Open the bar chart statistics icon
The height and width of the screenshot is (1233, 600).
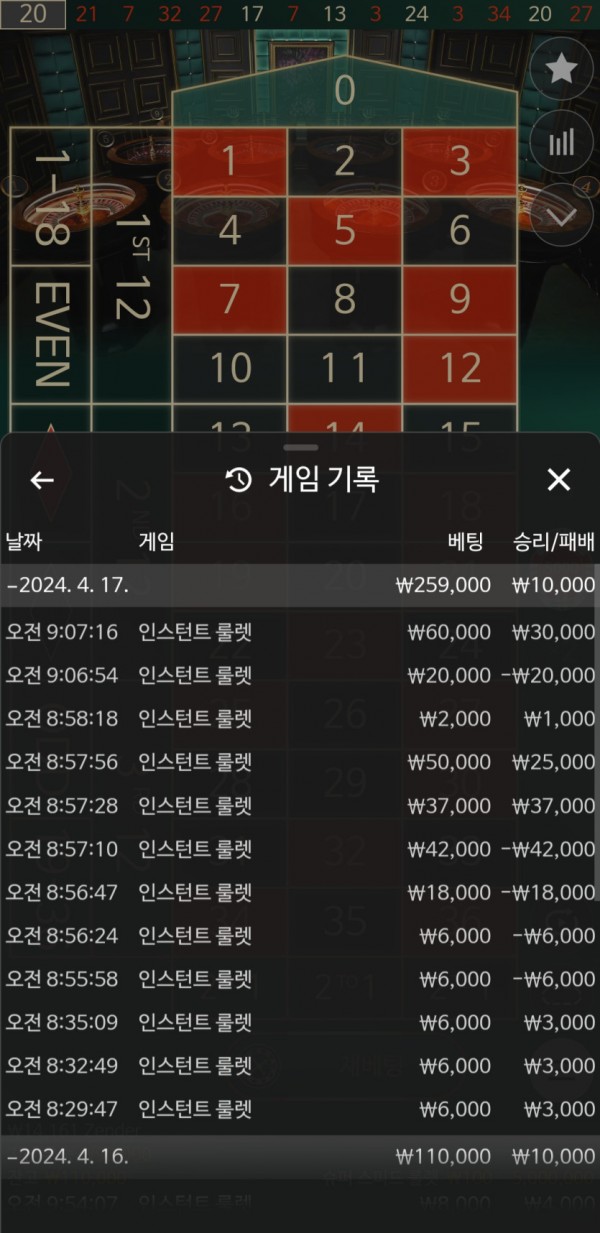tap(562, 142)
